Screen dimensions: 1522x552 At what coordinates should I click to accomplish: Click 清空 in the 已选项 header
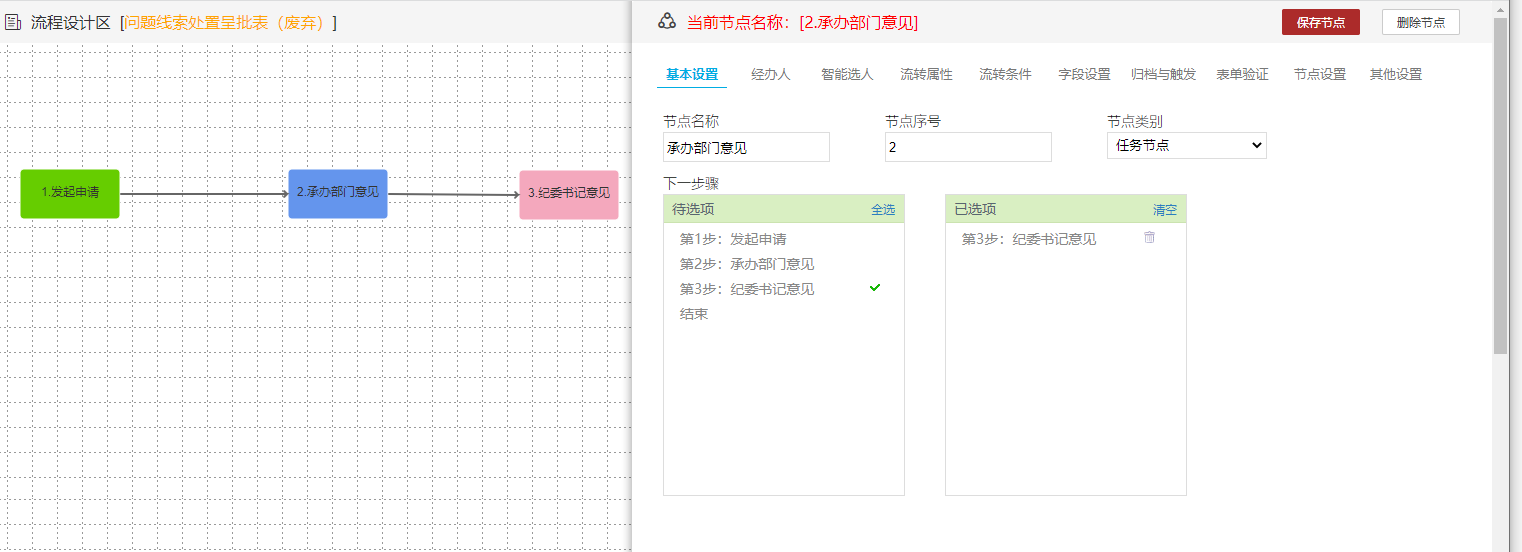point(1165,210)
